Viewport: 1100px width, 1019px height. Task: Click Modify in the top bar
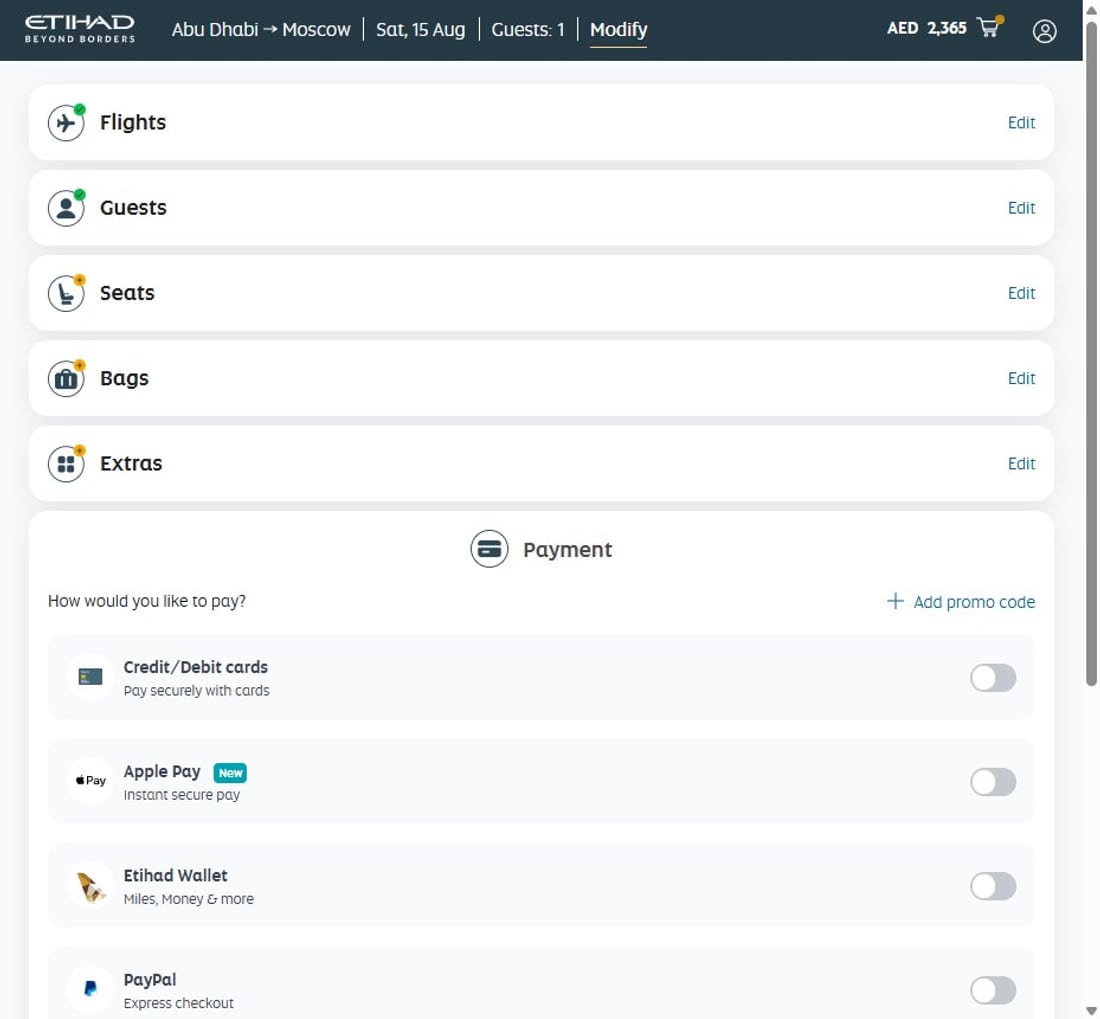[618, 29]
